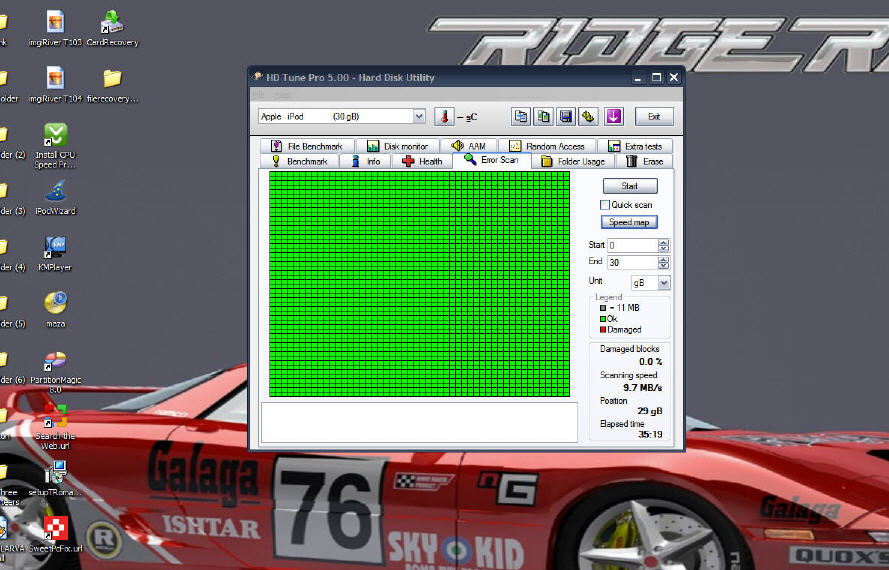Image resolution: width=889 pixels, height=570 pixels.
Task: Select Install CPU Speed Pro icon
Action: 55,146
